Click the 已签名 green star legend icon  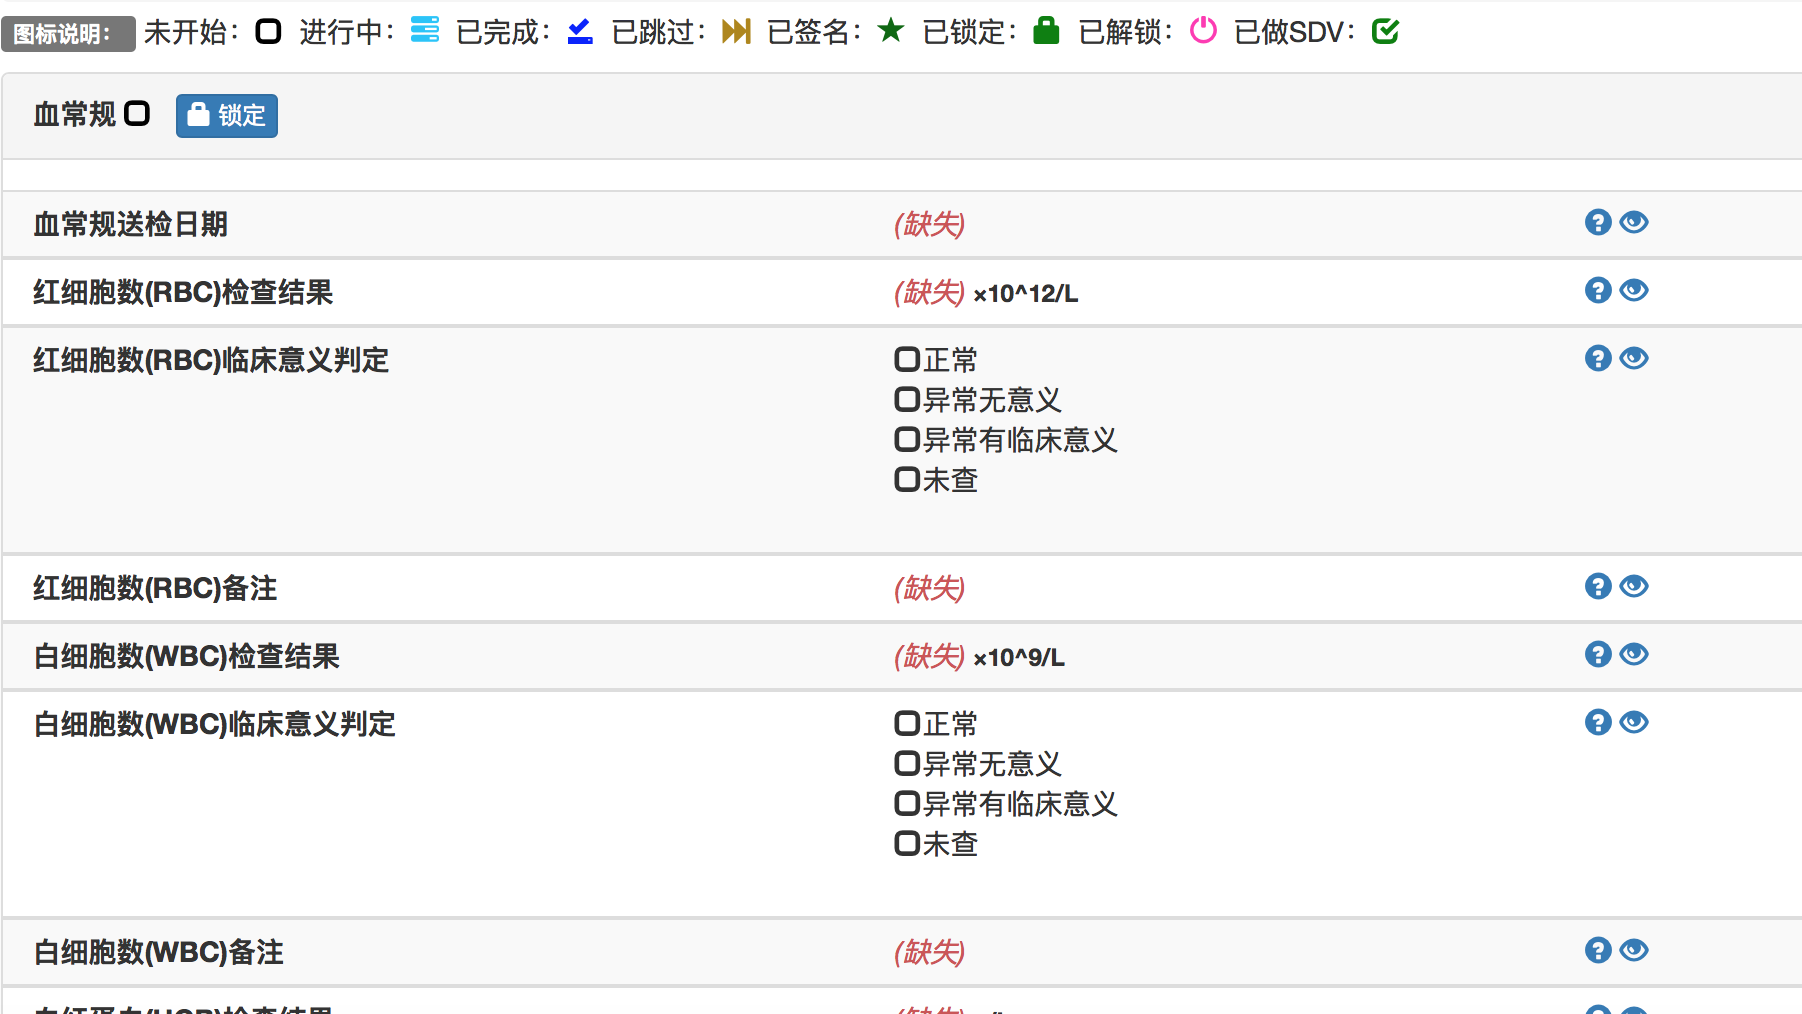[x=891, y=30]
